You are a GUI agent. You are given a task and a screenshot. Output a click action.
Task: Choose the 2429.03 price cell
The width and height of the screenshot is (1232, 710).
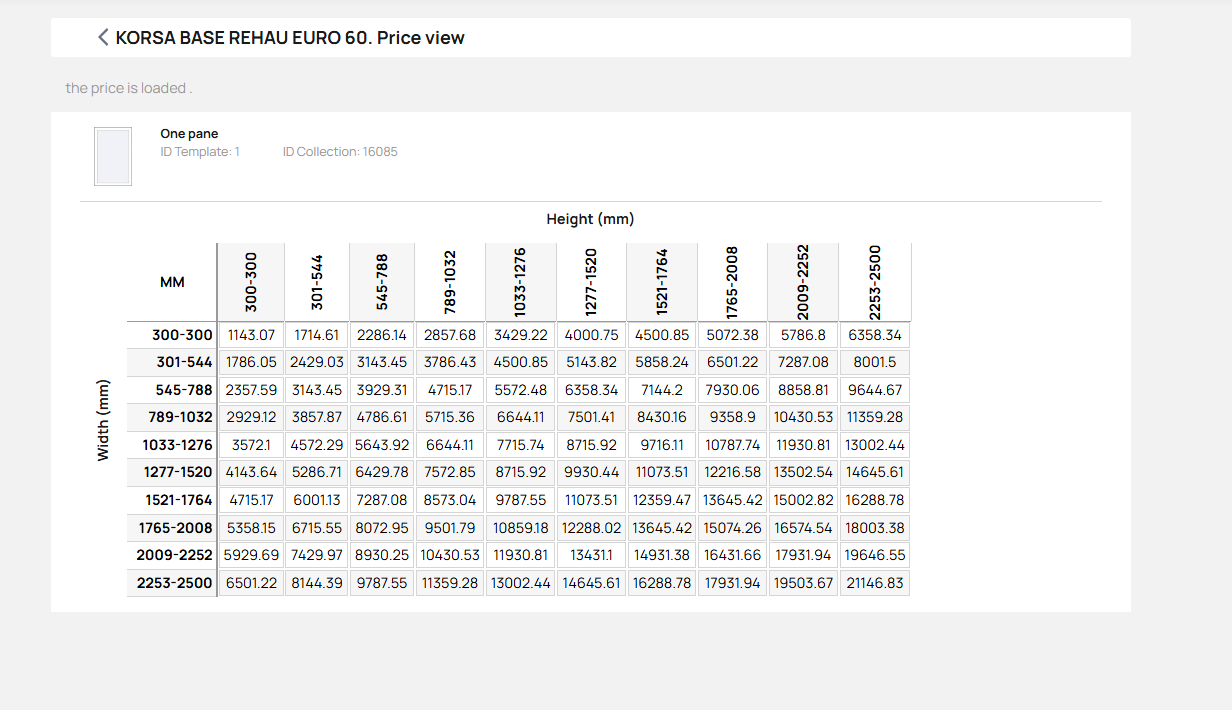point(317,362)
